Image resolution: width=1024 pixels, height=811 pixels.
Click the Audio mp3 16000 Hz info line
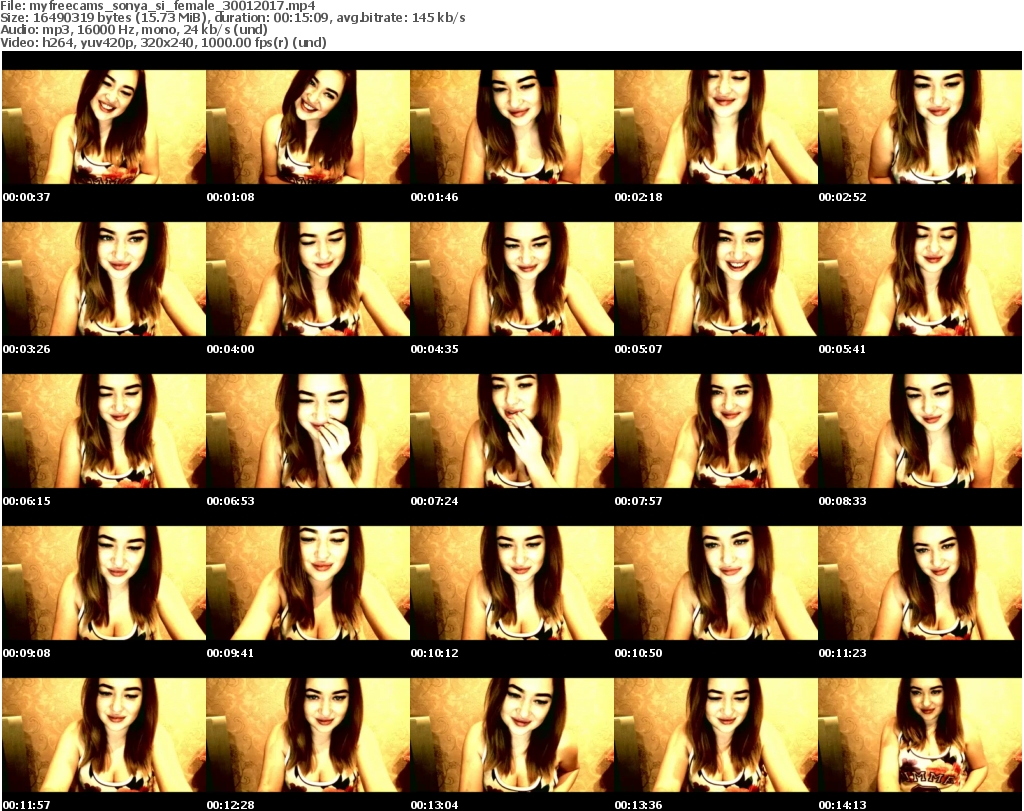(x=134, y=30)
